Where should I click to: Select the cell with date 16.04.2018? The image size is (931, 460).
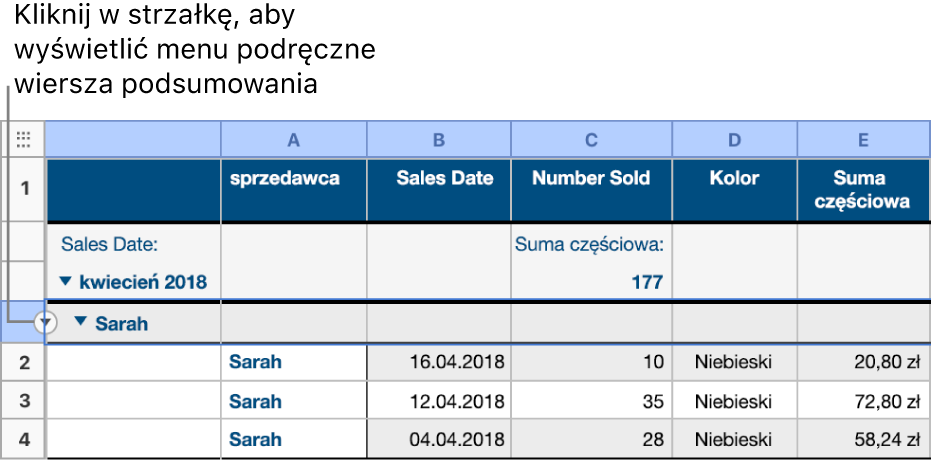click(439, 362)
